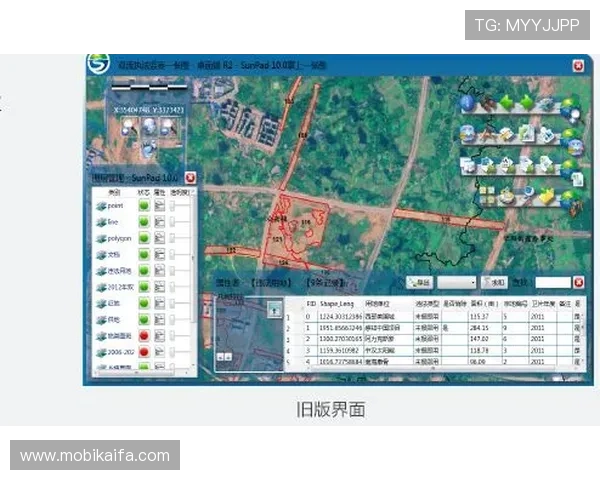Close the SunPad 10.0 layer panel
The image size is (600, 480).
point(190,178)
